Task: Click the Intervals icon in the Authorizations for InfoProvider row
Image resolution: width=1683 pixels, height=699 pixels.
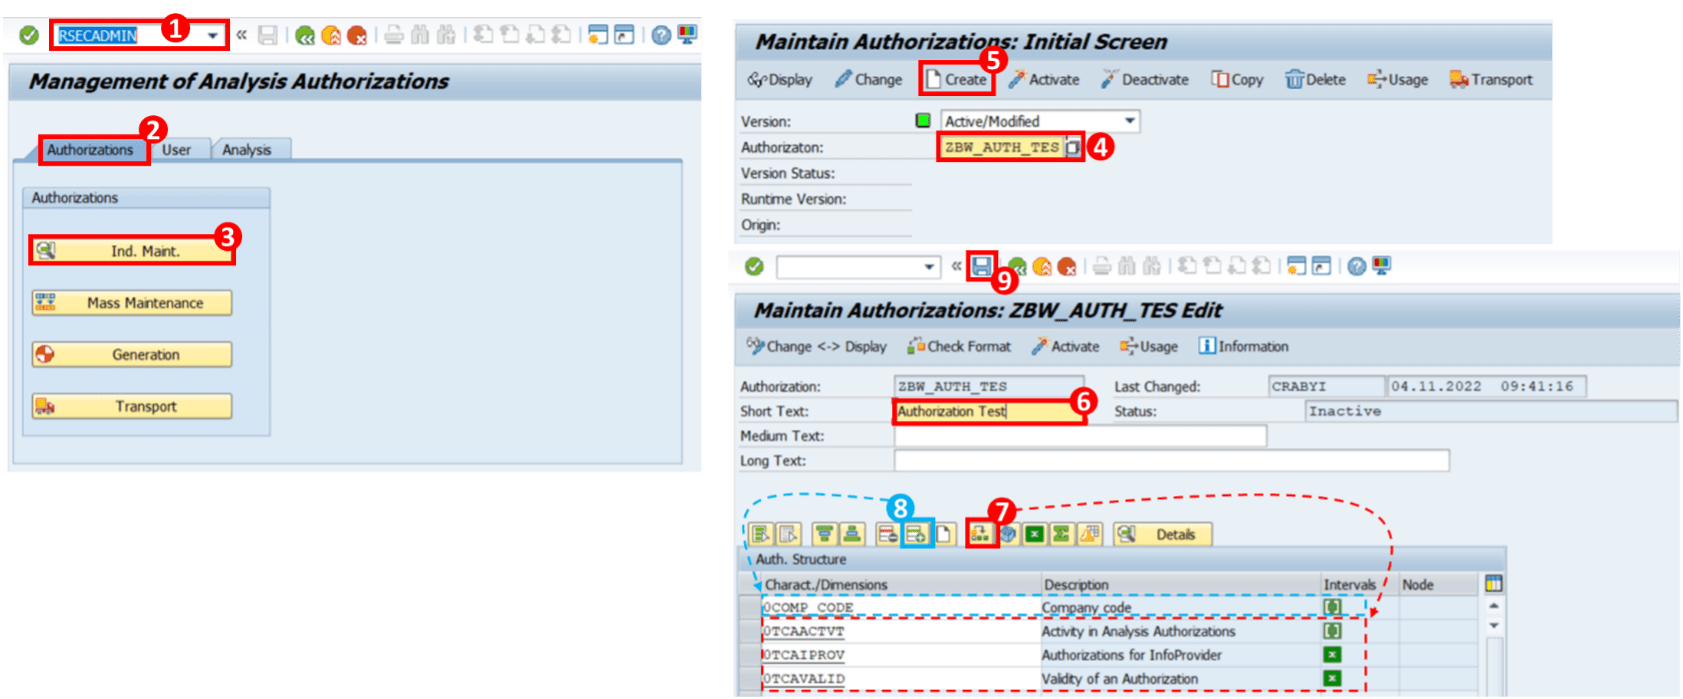Action: pos(1332,655)
